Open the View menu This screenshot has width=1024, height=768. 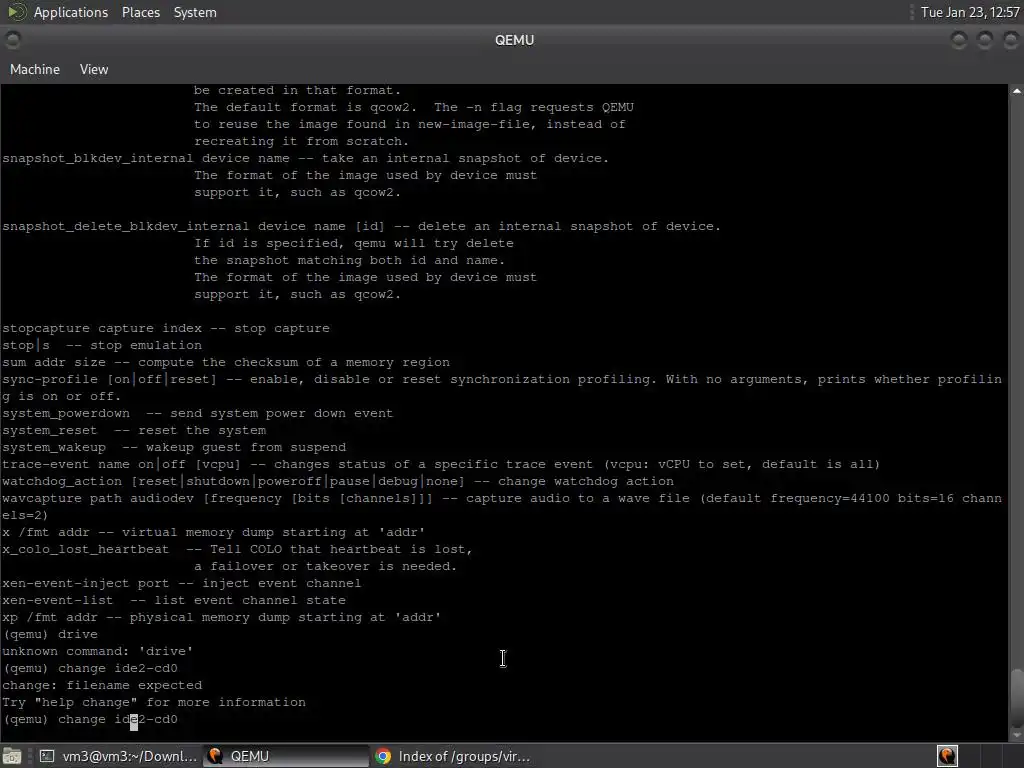(94, 69)
